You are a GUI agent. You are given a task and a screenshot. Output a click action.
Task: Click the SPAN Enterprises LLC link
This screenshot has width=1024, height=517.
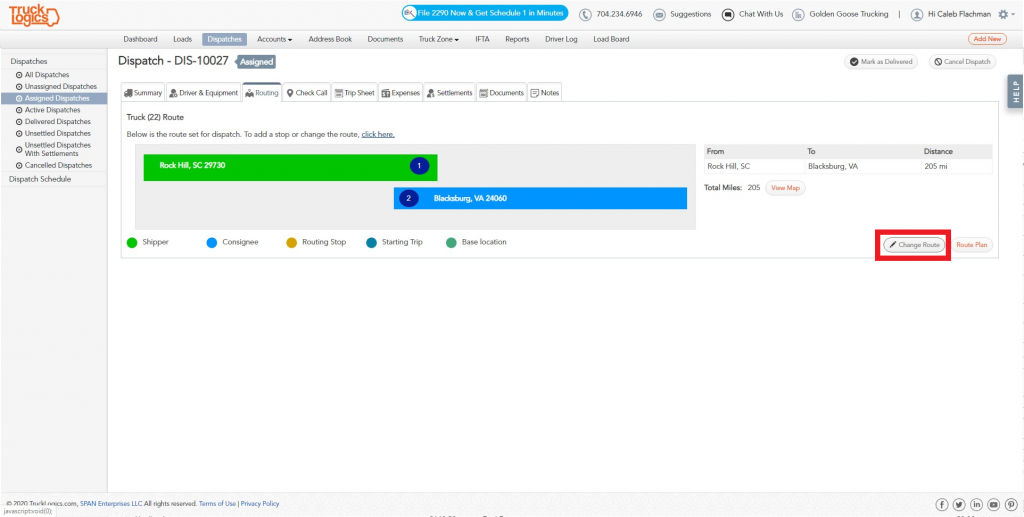pos(111,504)
